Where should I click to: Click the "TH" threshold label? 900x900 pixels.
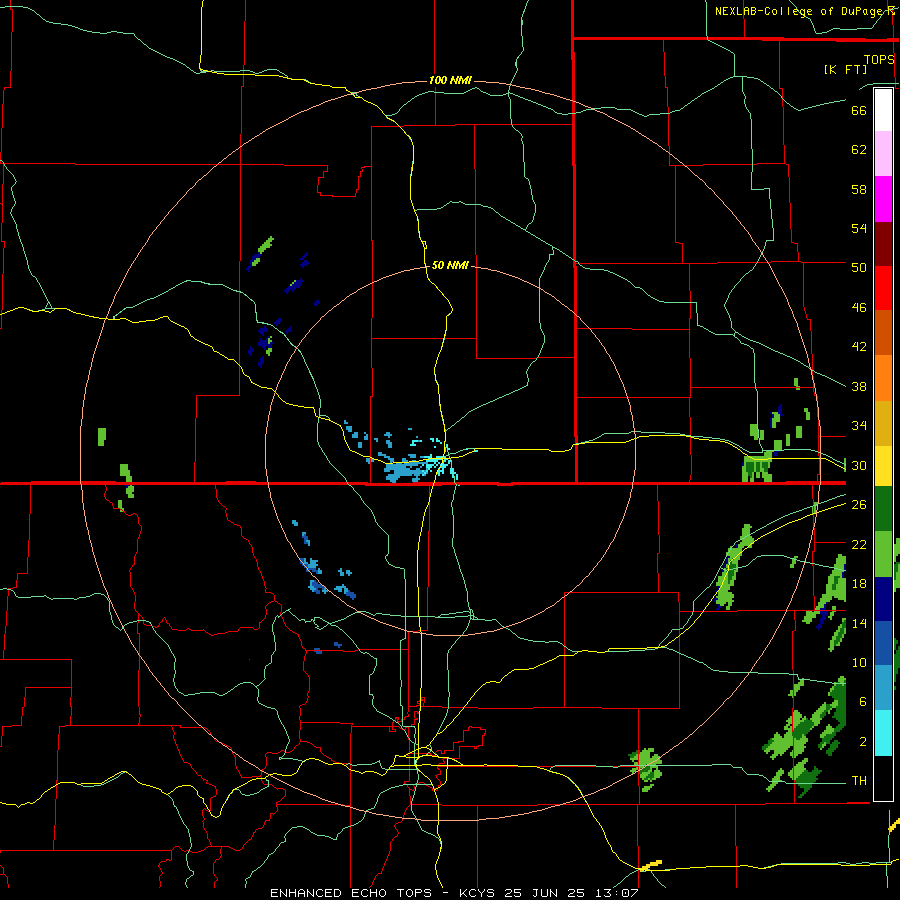click(x=859, y=781)
